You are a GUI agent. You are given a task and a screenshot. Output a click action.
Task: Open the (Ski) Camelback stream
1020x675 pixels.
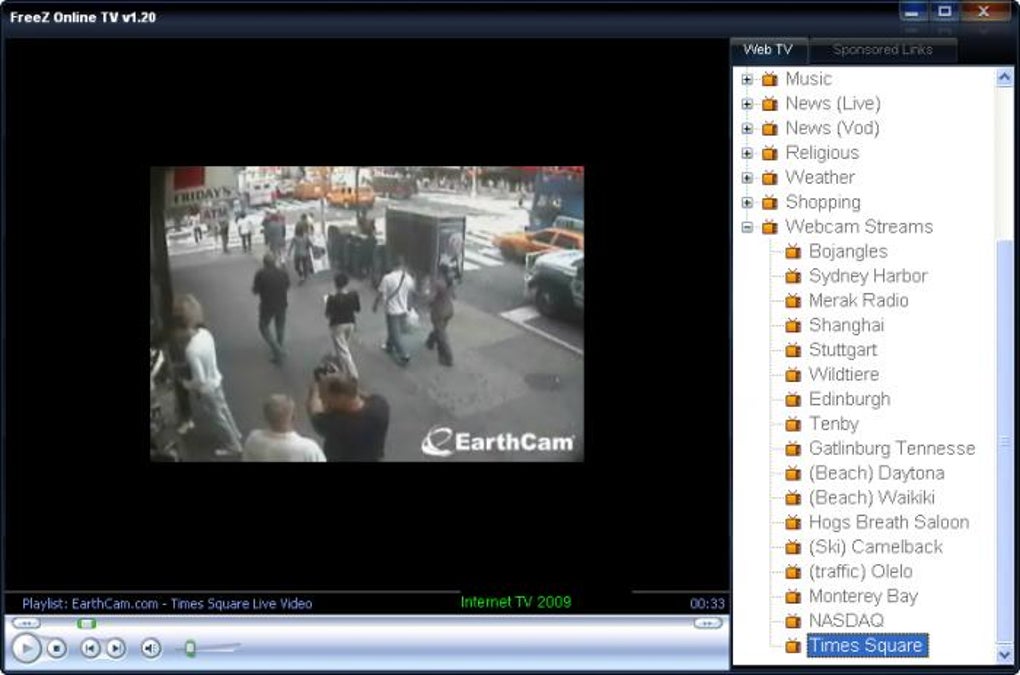pos(876,548)
